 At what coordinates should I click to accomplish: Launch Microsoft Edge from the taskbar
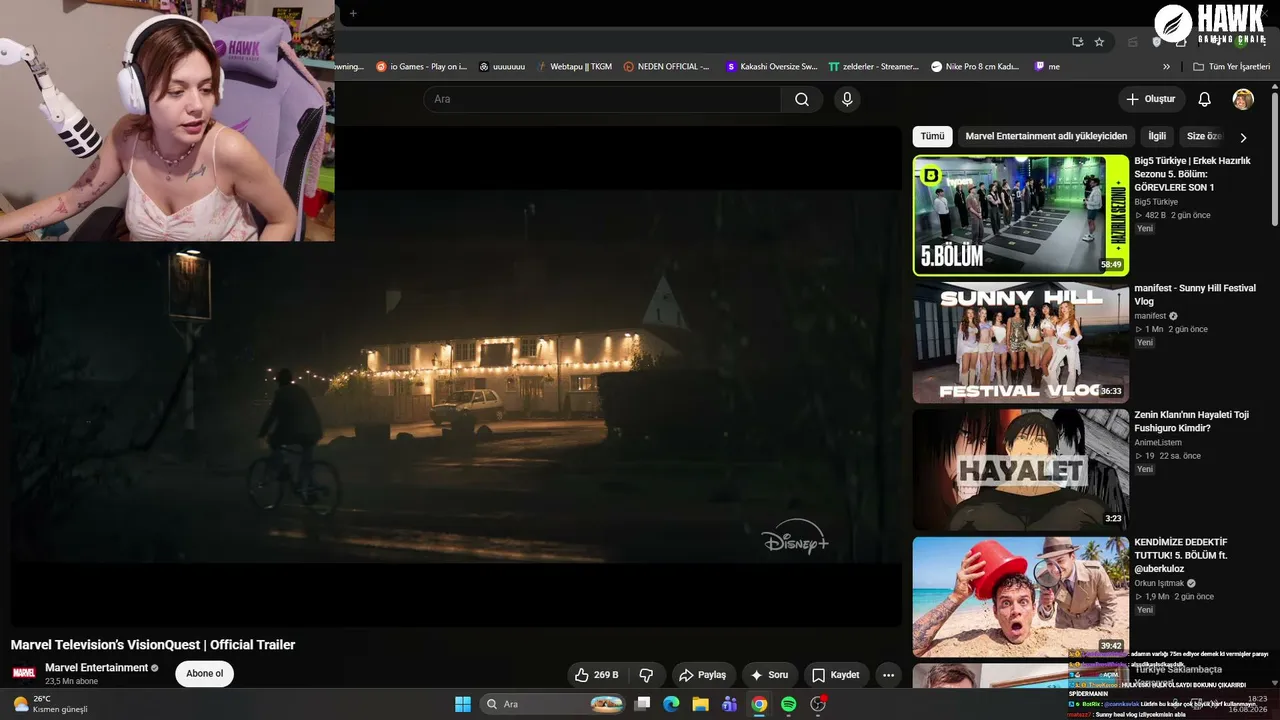[x=672, y=704]
